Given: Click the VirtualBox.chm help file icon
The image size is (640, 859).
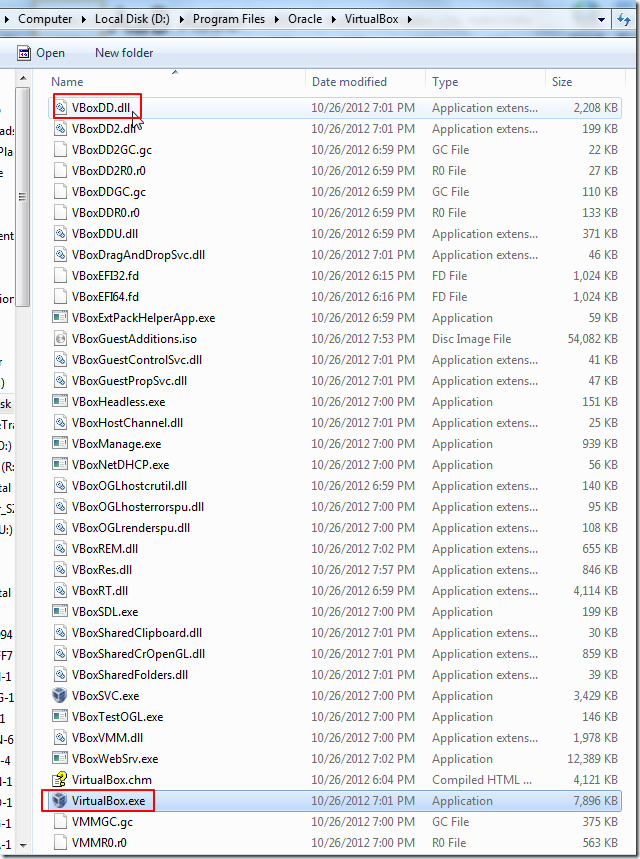Looking at the screenshot, I should pyautogui.click(x=59, y=780).
